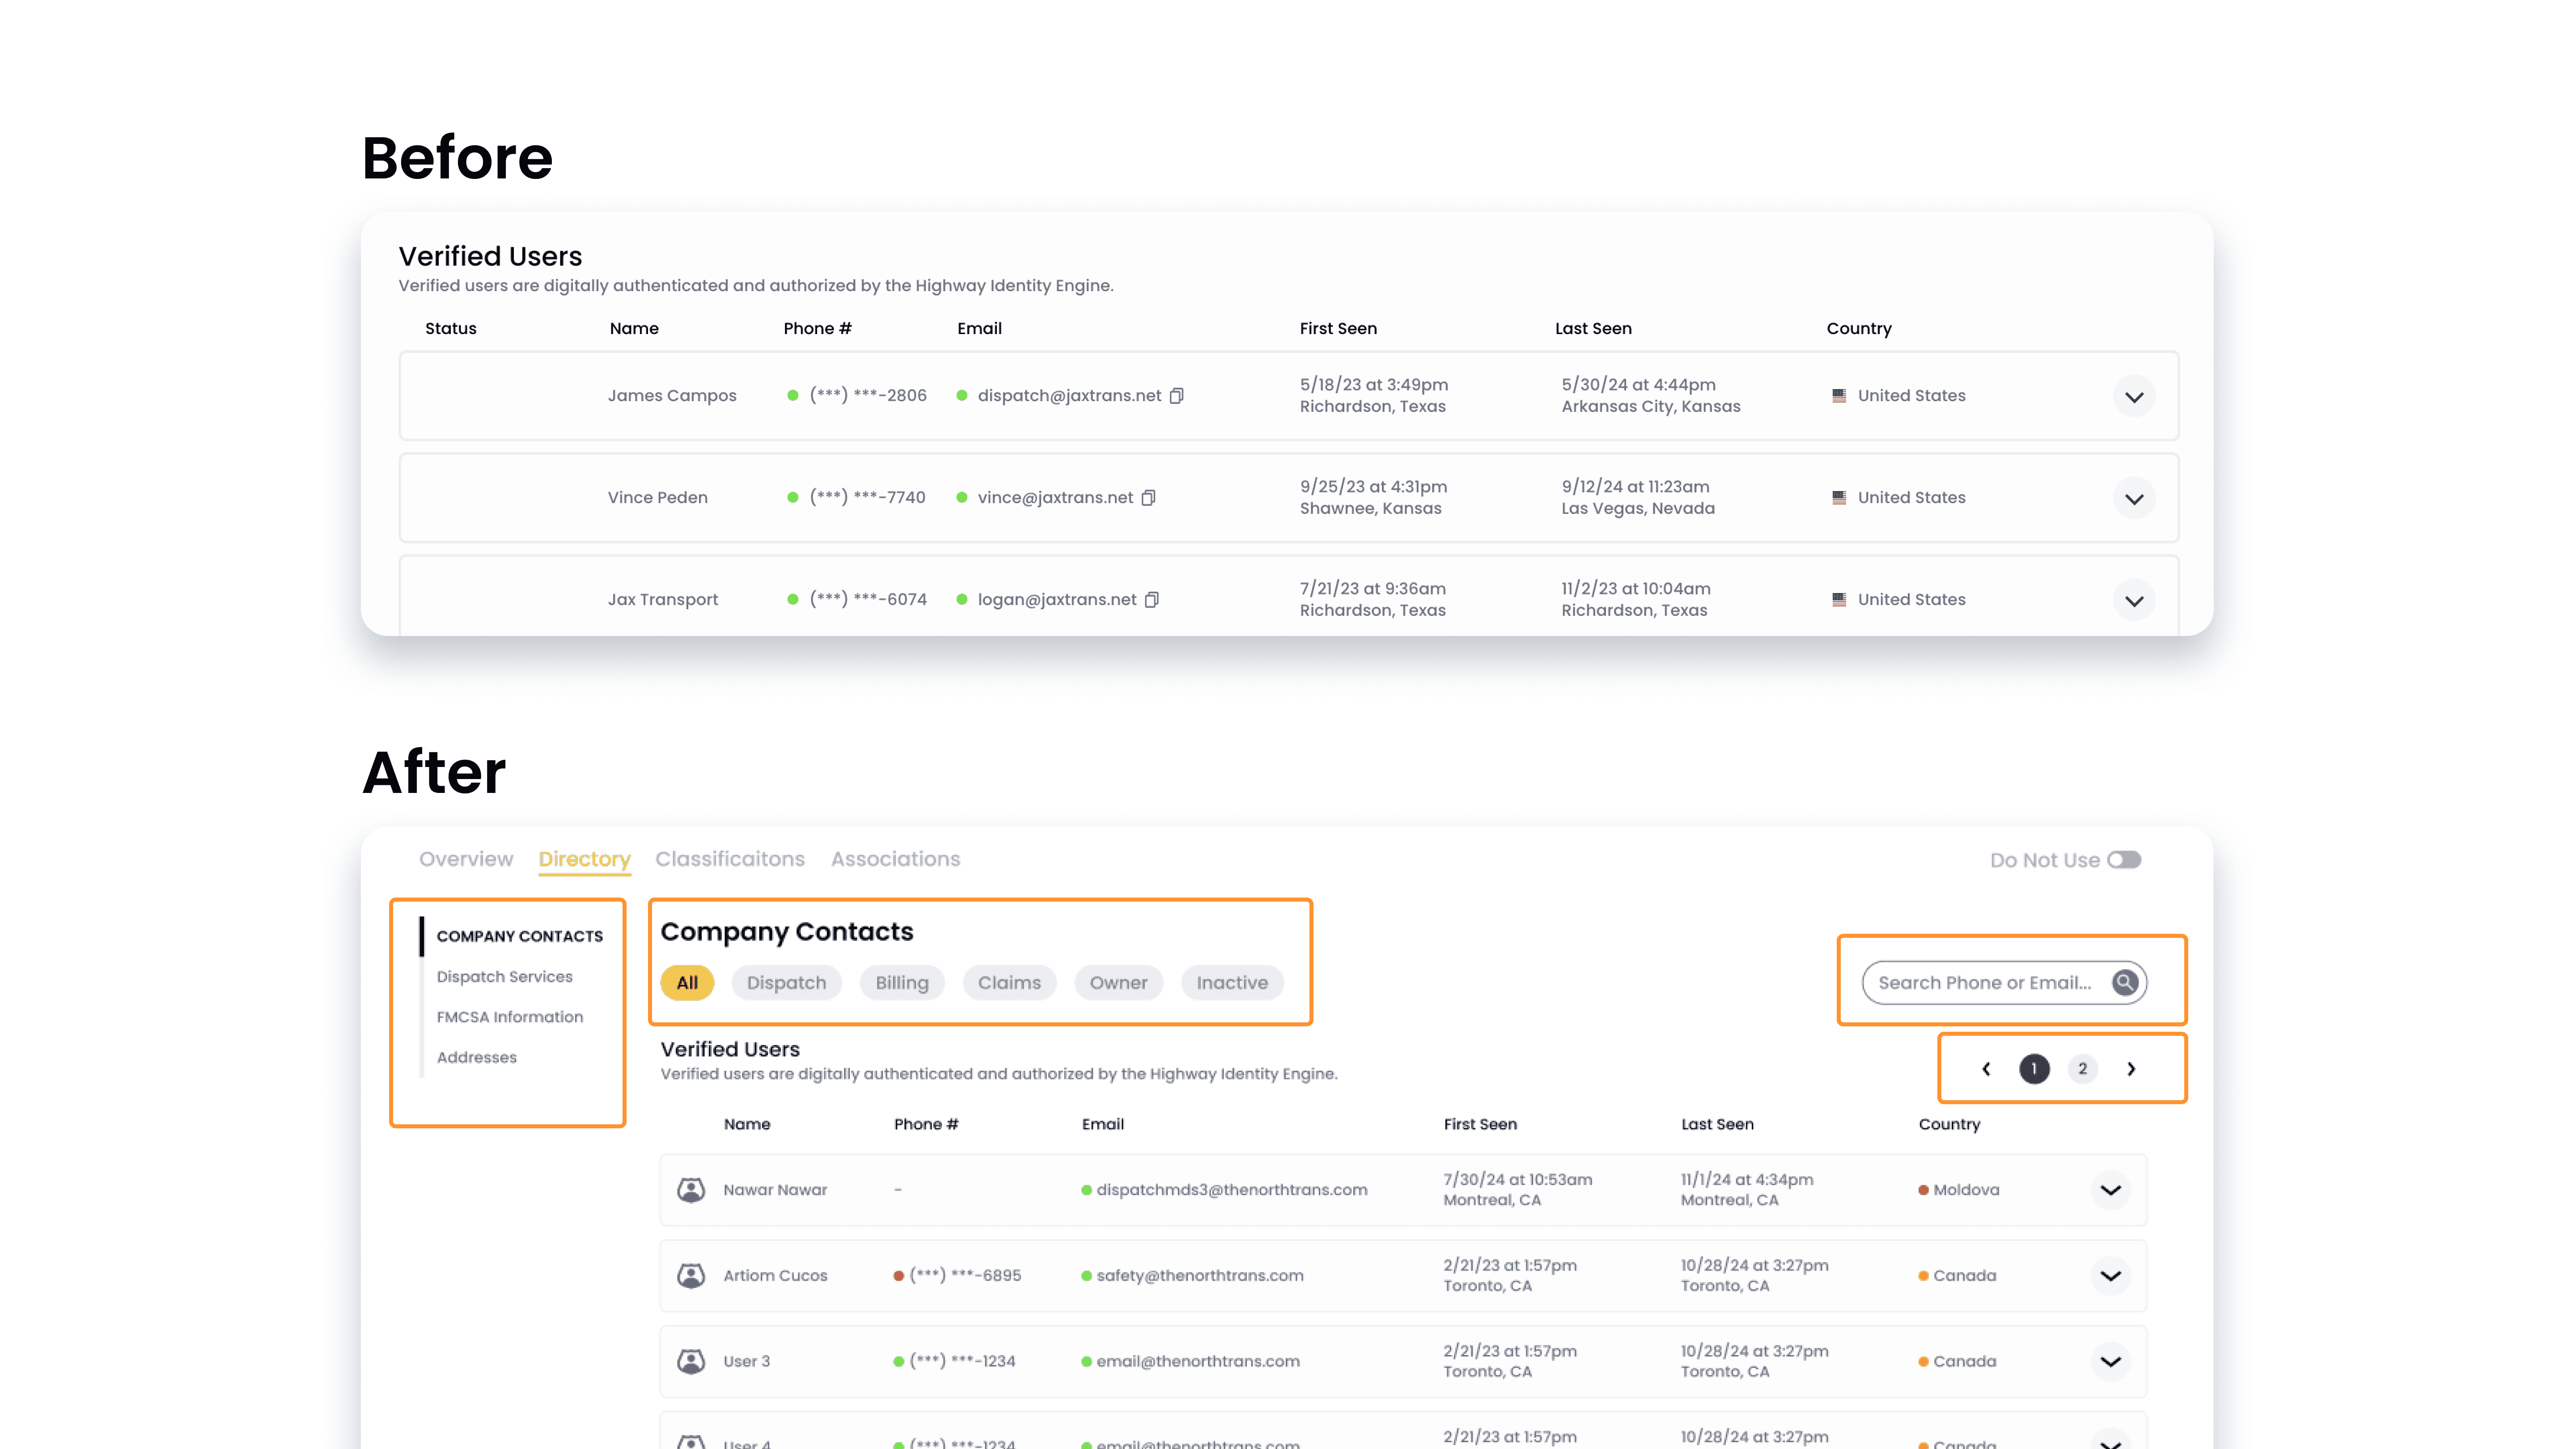The height and width of the screenshot is (1449, 2576).
Task: Open FMCSA Information in sidebar
Action: click(x=509, y=1017)
